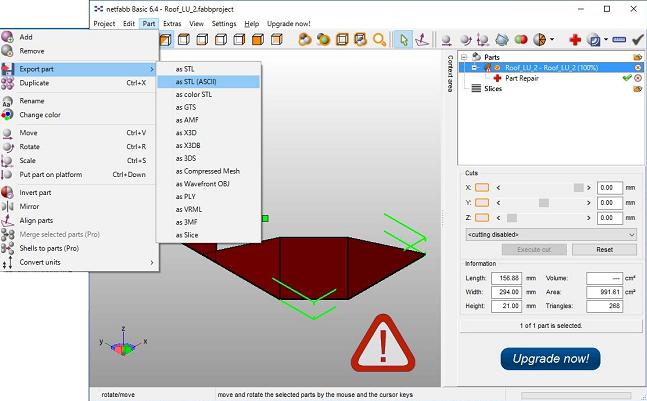Toggle the Z cut plane button
This screenshot has height=401, width=647.
482,217
